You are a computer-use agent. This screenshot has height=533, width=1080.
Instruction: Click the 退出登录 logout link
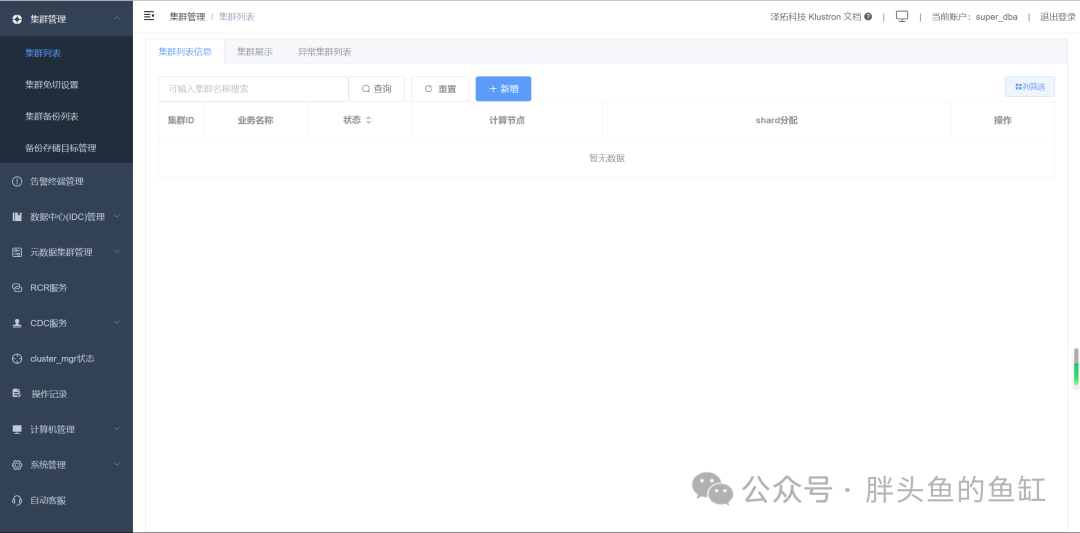coord(1058,17)
